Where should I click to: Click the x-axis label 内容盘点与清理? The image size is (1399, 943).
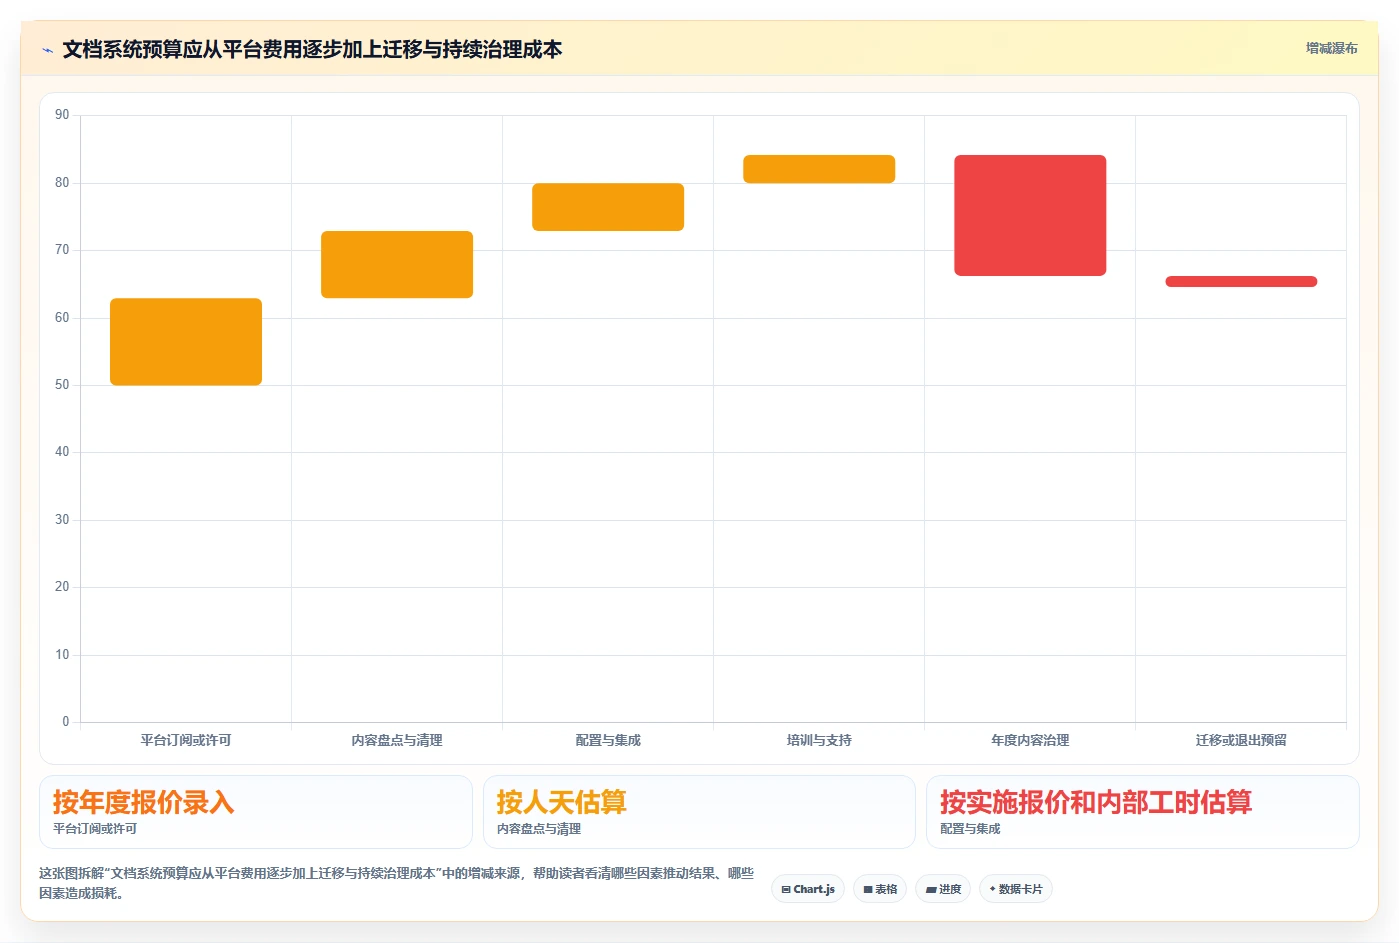397,740
